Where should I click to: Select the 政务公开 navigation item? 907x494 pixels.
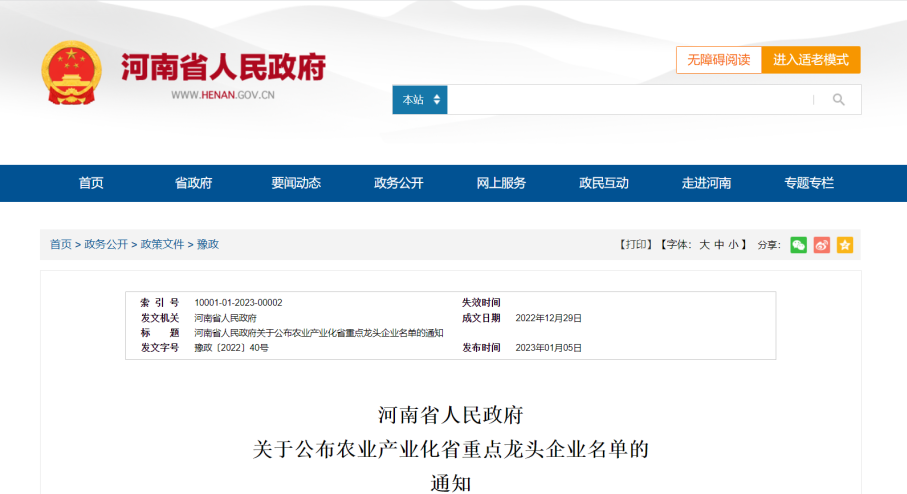coord(398,183)
